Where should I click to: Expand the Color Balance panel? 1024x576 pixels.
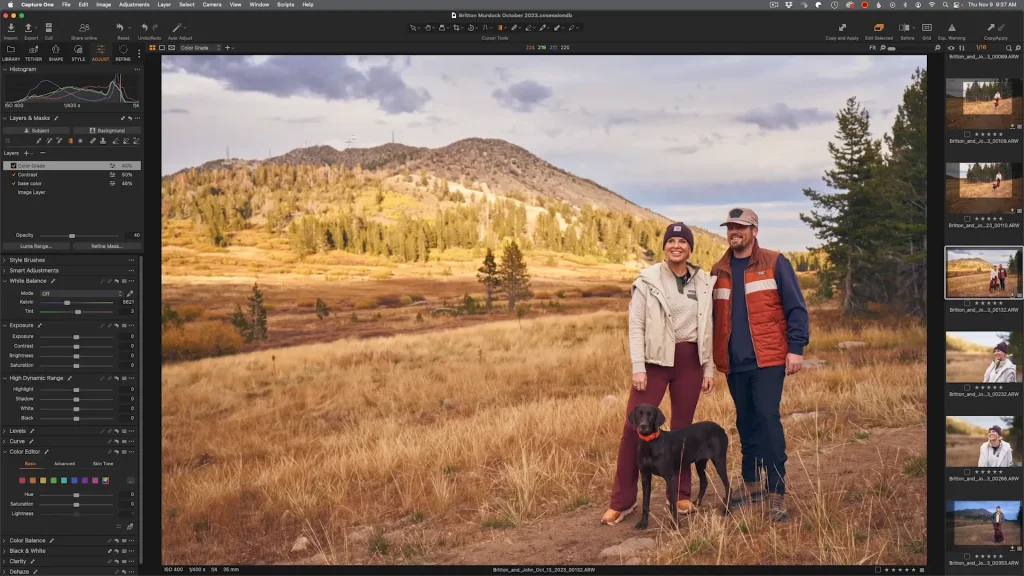click(x=5, y=541)
